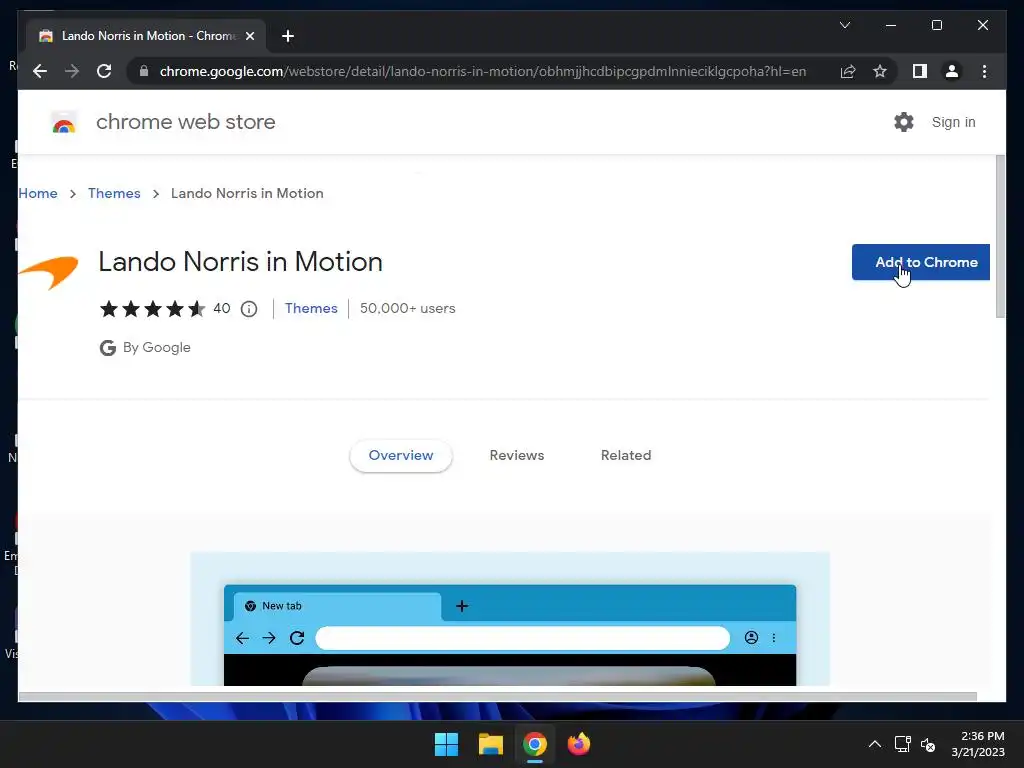Click the browser forward arrow
Viewport: 1024px width, 768px height.
[x=72, y=71]
